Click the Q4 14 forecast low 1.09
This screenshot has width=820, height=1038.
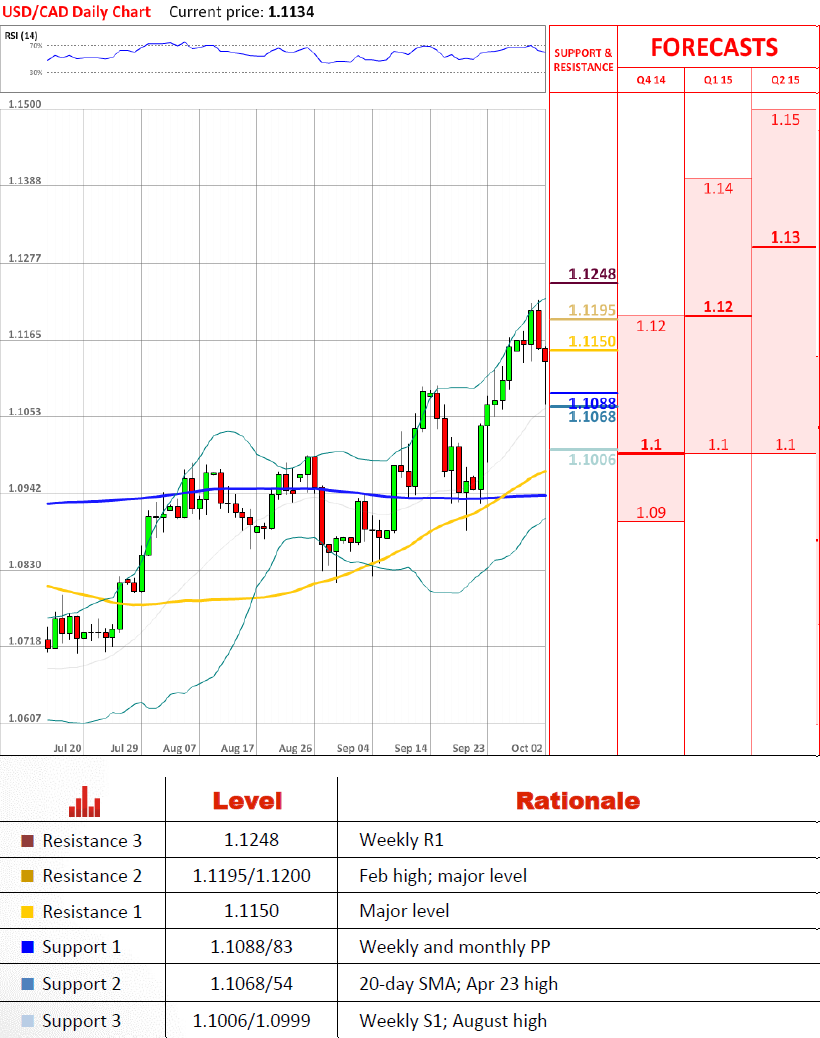[x=651, y=512]
